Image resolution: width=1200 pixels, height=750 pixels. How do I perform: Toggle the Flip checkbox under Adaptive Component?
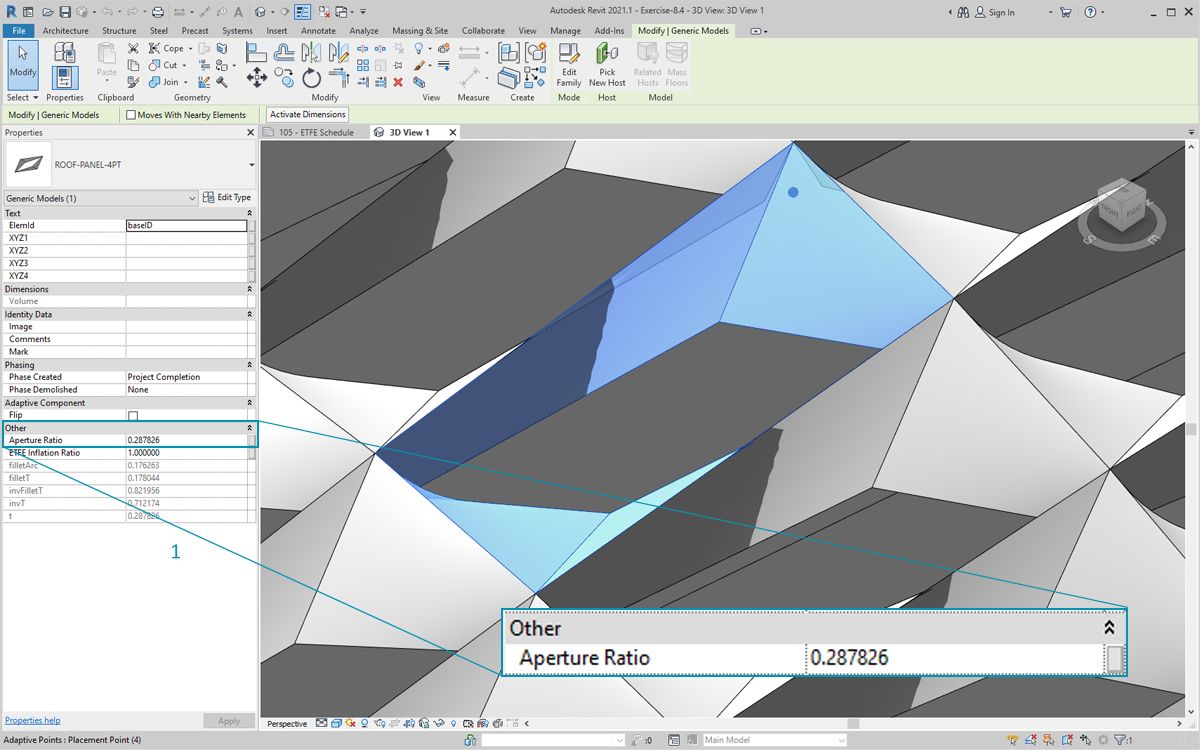(133, 415)
